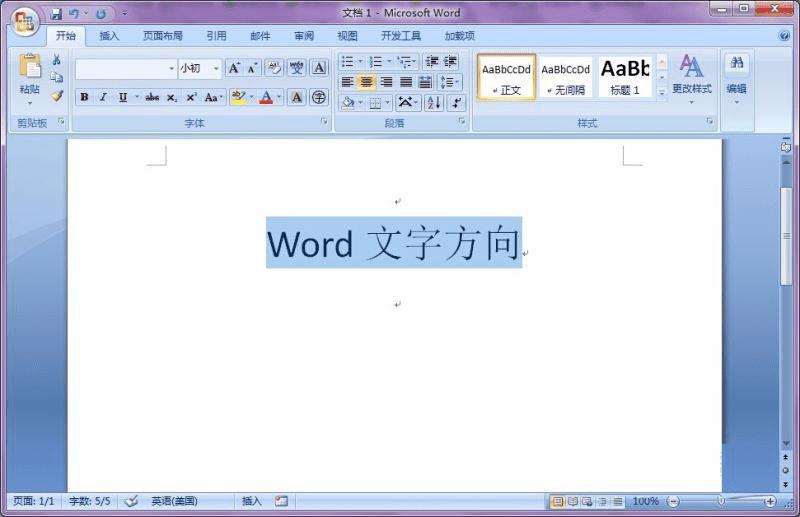Open the font size 小初 dropdown
Screen dimensions: 800x517
point(216,68)
